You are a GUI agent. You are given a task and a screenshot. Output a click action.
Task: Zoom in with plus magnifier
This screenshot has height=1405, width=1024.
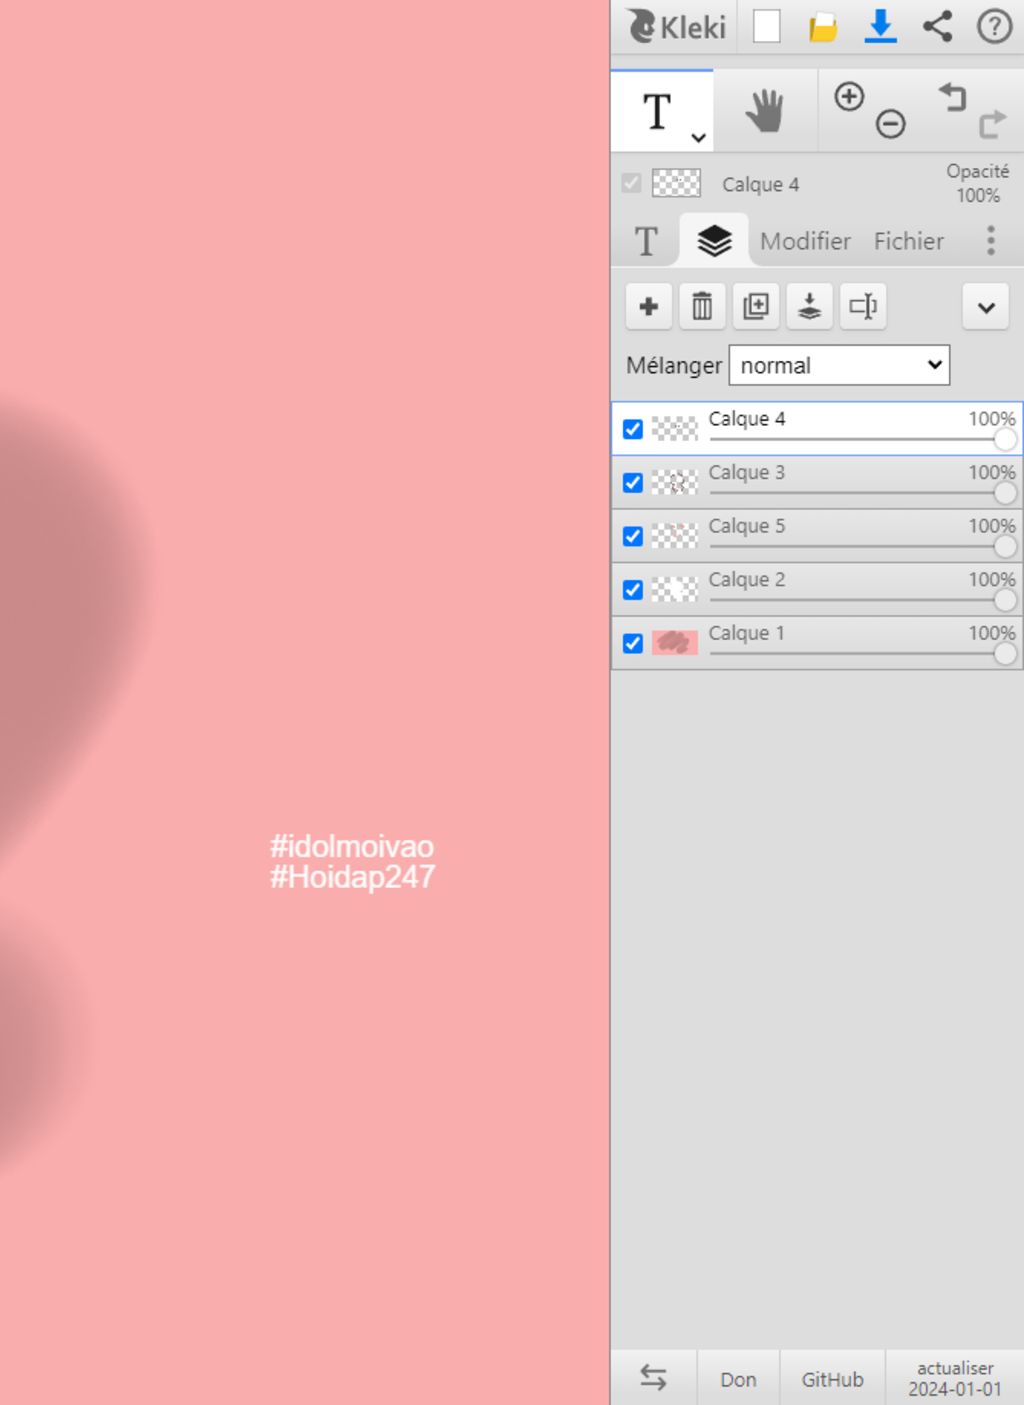[x=849, y=96]
